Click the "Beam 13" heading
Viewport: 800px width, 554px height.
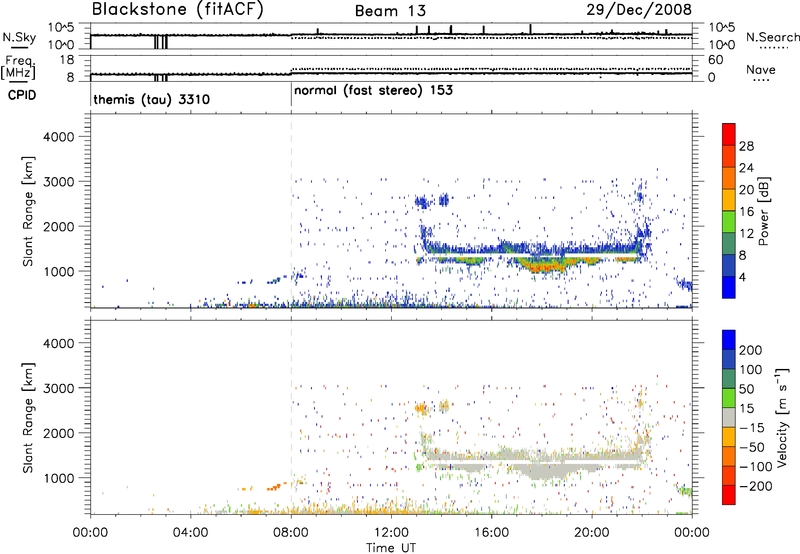click(x=390, y=11)
